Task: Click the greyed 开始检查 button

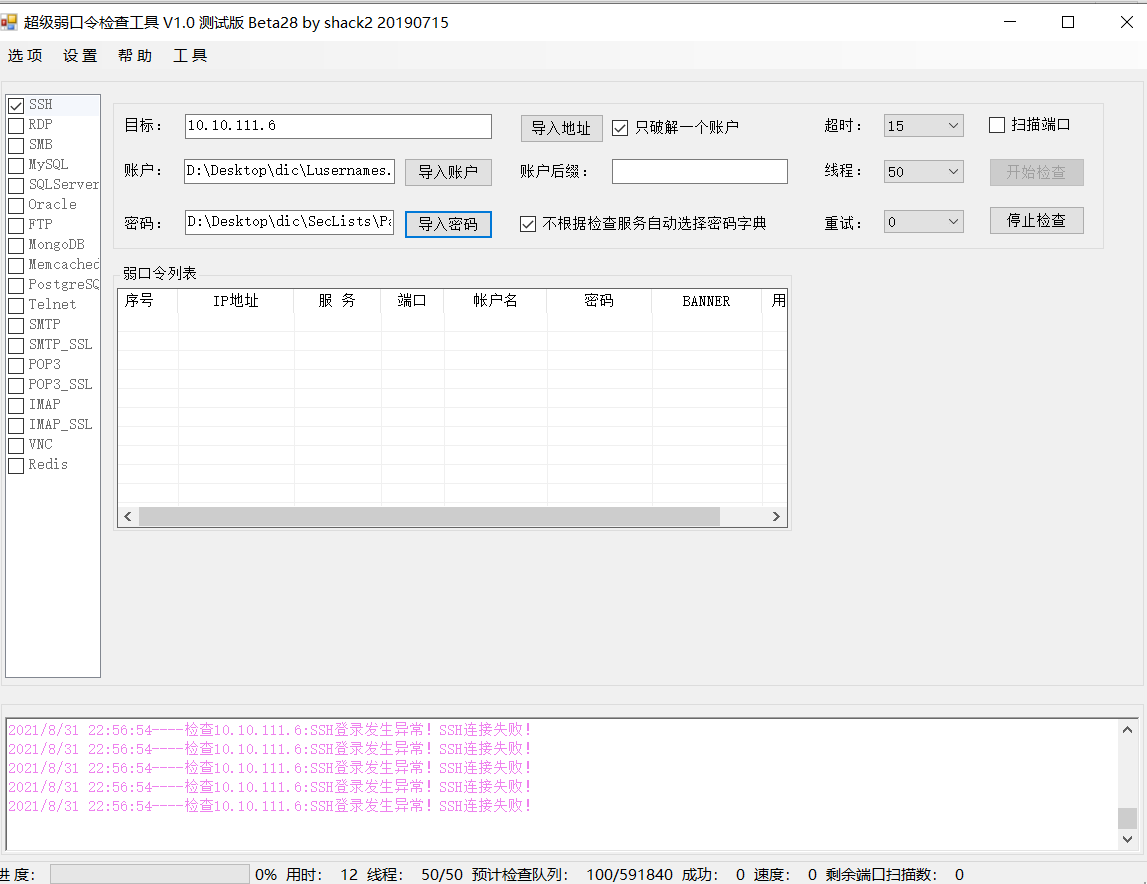Action: pos(1036,172)
